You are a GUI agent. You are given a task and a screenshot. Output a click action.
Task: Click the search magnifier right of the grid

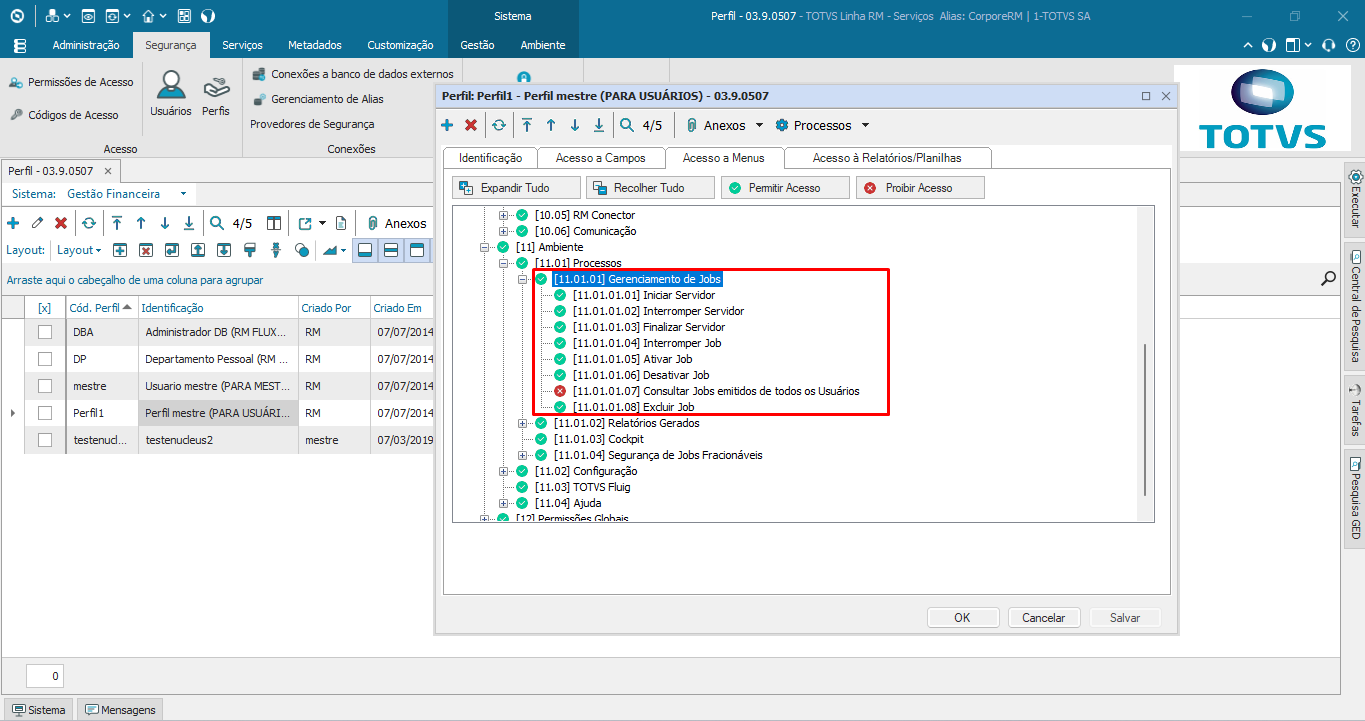[1328, 279]
